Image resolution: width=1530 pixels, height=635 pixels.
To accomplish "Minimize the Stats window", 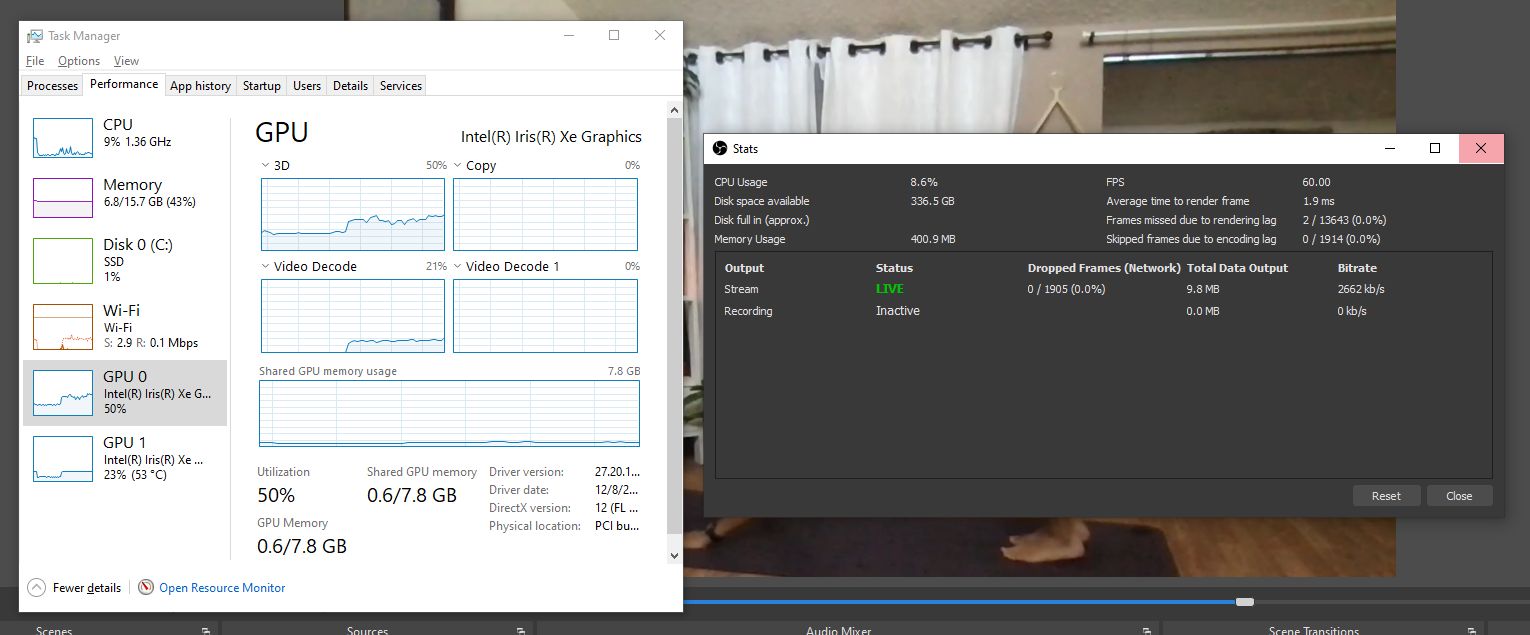I will [x=1390, y=148].
